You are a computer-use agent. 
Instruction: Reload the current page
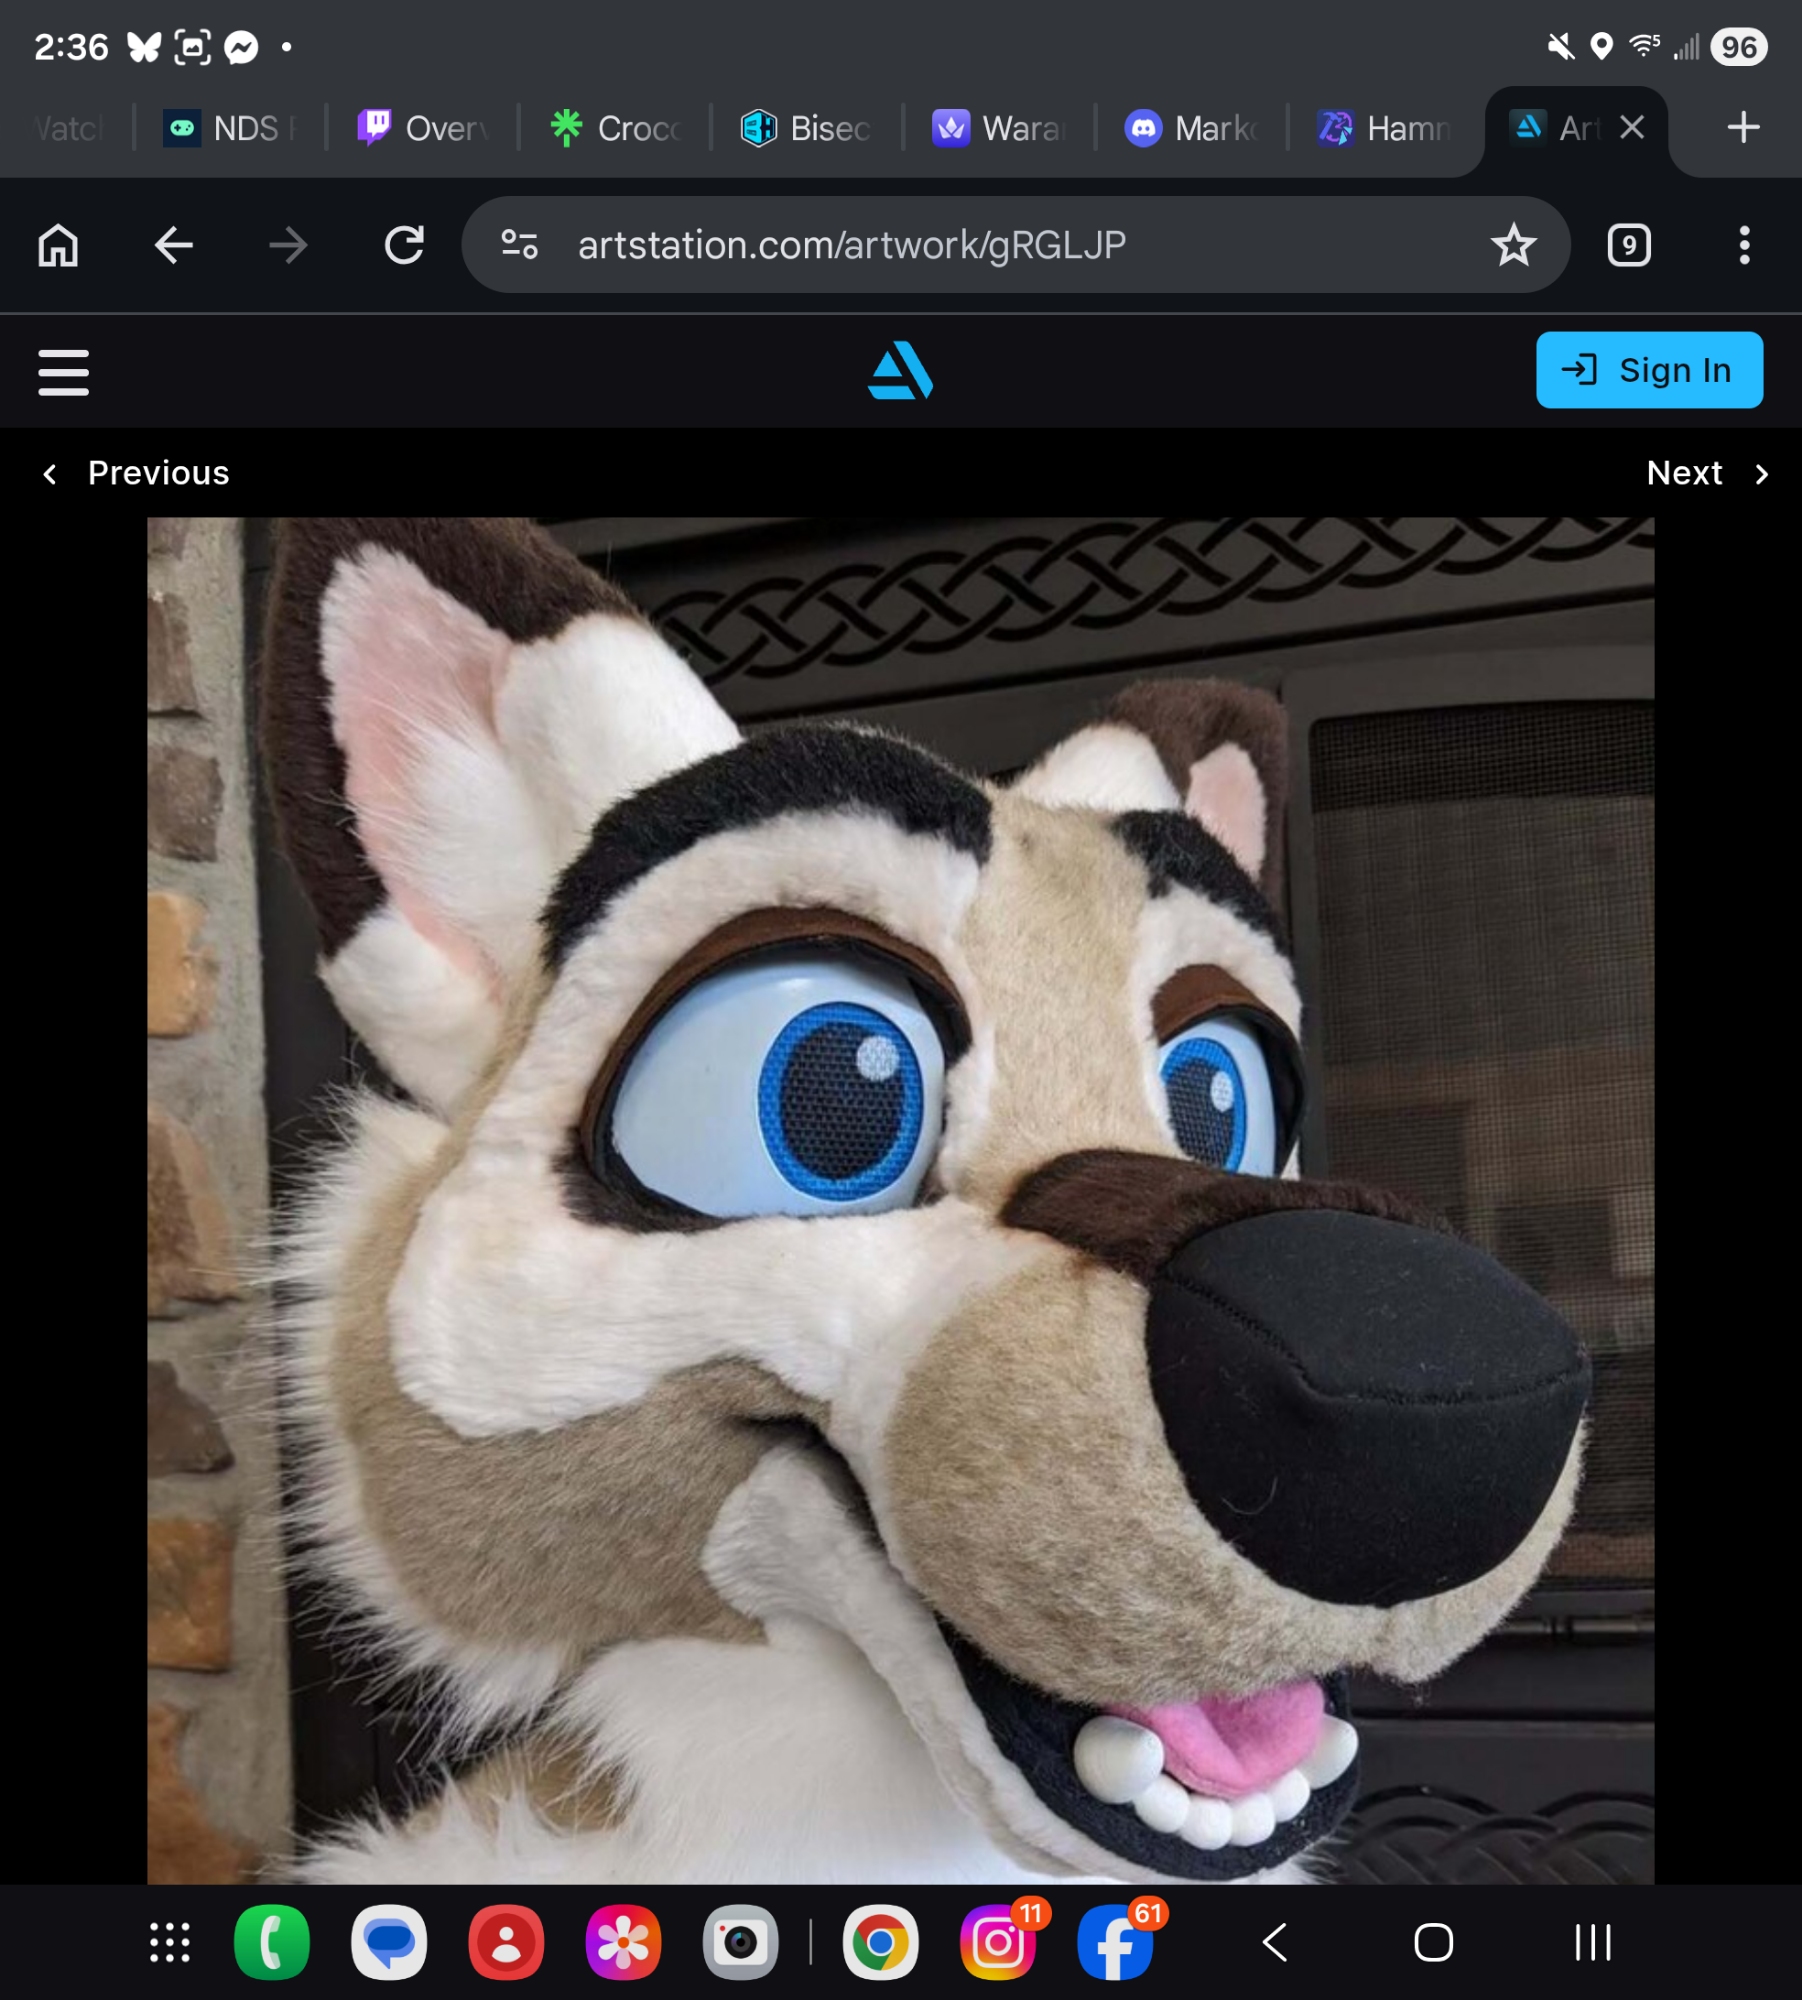point(404,245)
